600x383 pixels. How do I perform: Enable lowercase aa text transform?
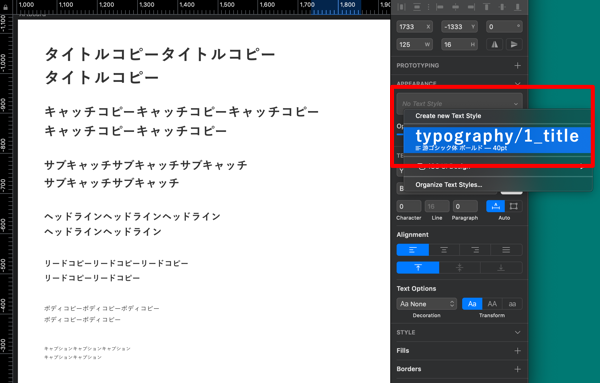[x=512, y=304]
